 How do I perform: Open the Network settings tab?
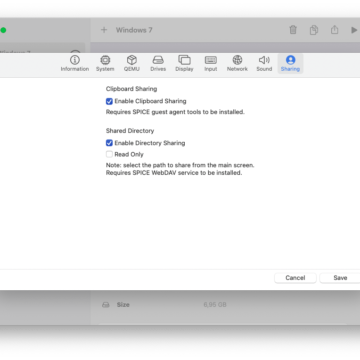(x=237, y=63)
